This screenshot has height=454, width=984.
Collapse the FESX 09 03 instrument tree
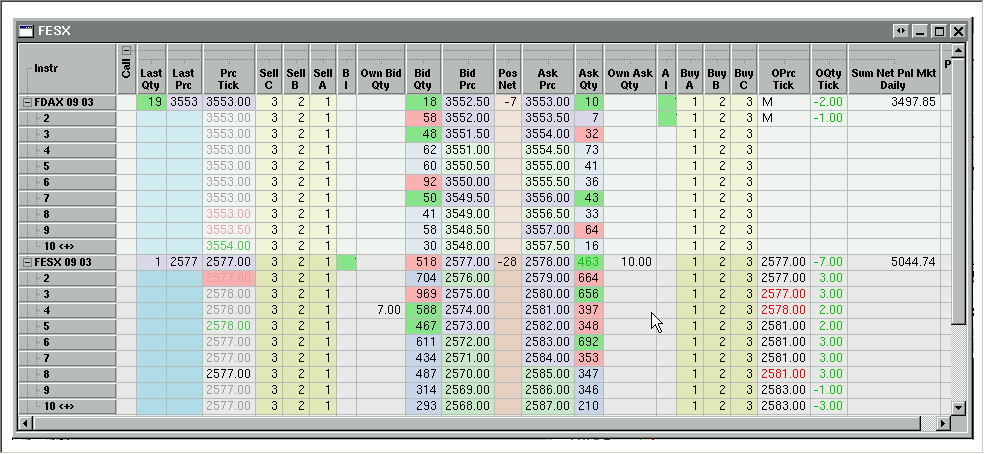pos(26,262)
